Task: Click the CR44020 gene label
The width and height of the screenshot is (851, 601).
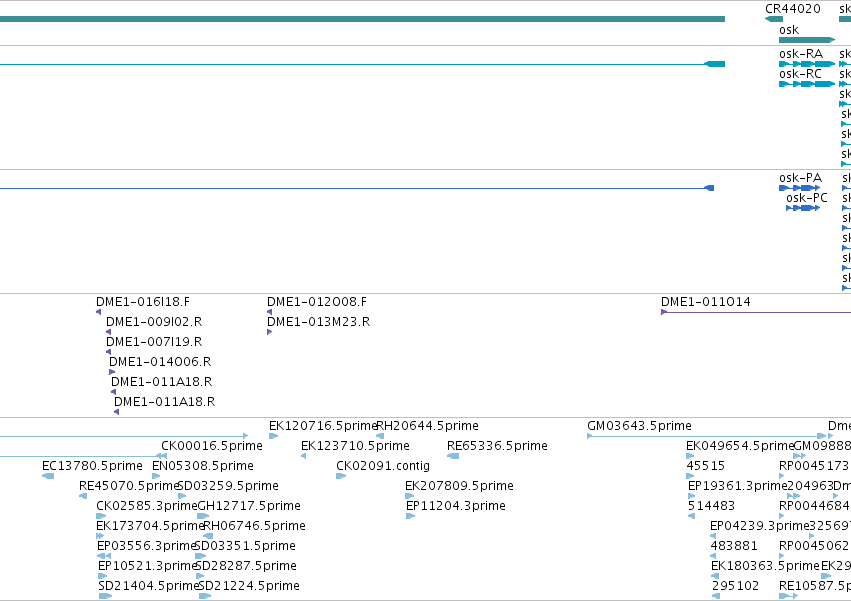Action: [792, 9]
